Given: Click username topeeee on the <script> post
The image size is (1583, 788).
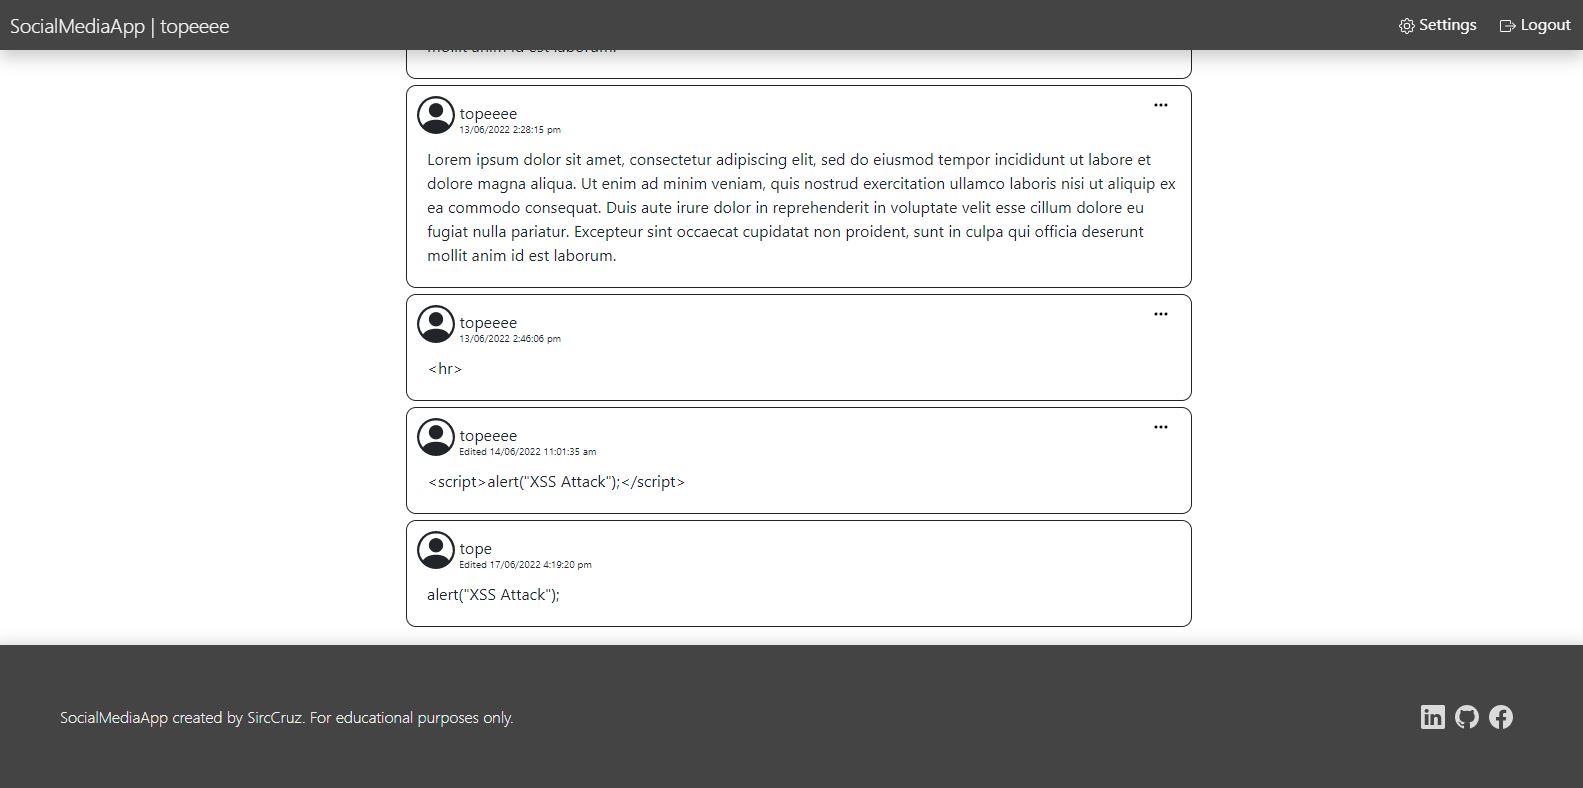Looking at the screenshot, I should point(488,435).
